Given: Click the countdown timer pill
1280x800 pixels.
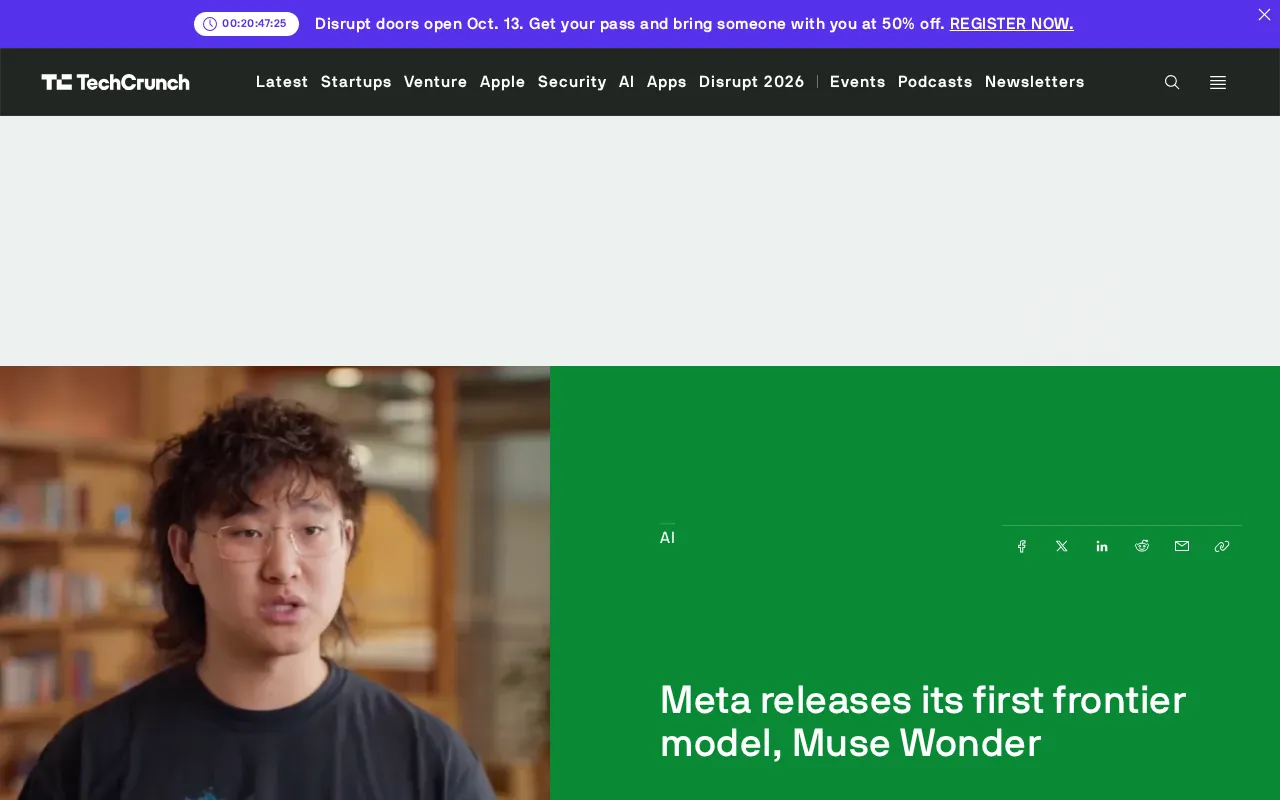Looking at the screenshot, I should click(246, 24).
